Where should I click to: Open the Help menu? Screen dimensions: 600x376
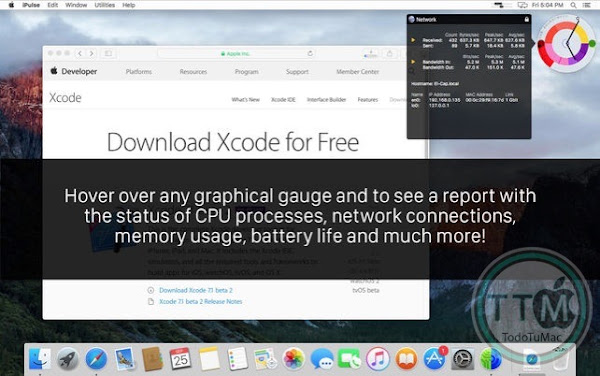click(x=129, y=5)
